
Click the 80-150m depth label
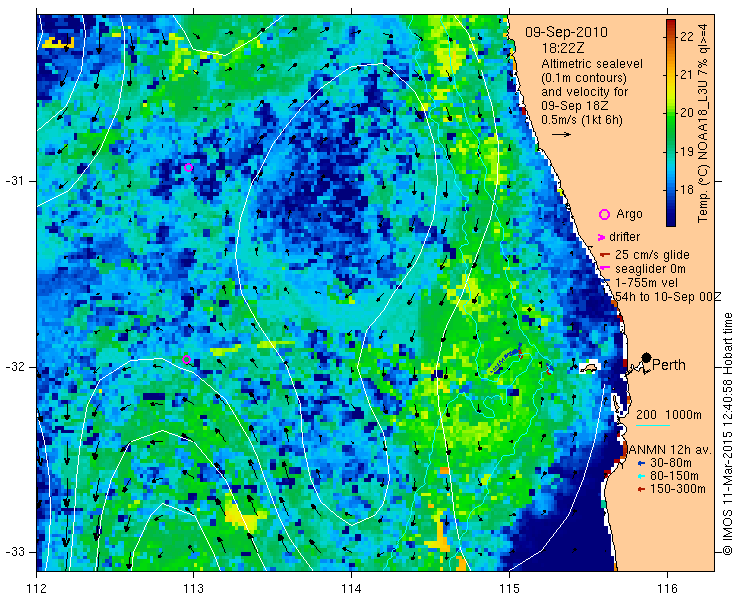click(x=674, y=476)
